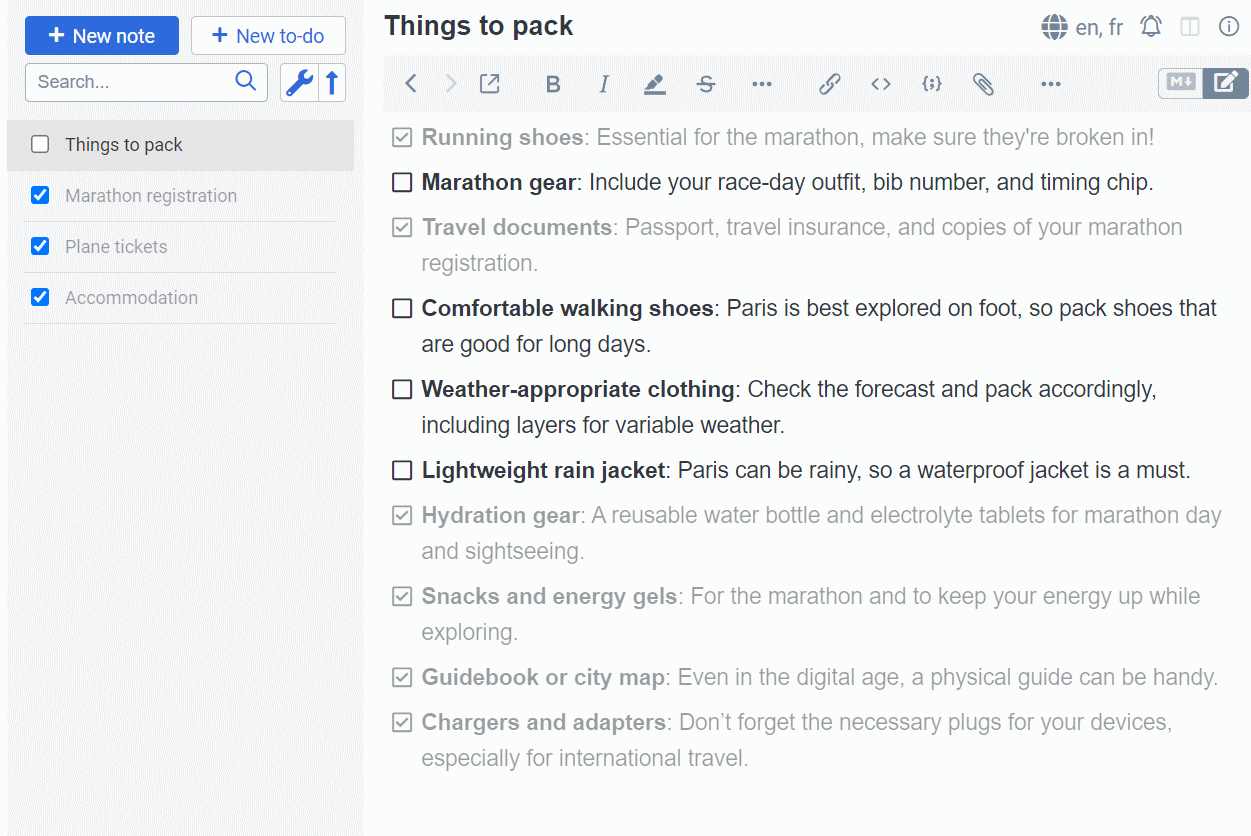Switch to Markdown editor mode
The image size is (1251, 836).
tap(1181, 83)
